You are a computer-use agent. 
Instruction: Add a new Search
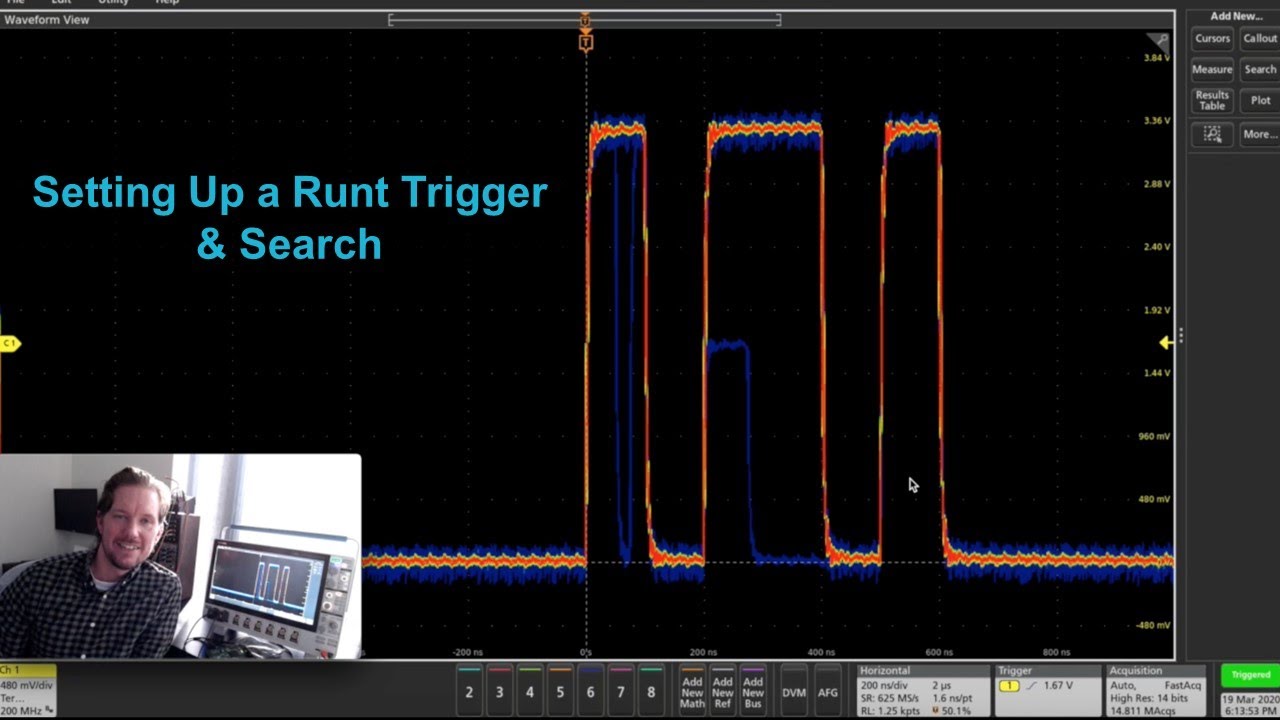1260,70
